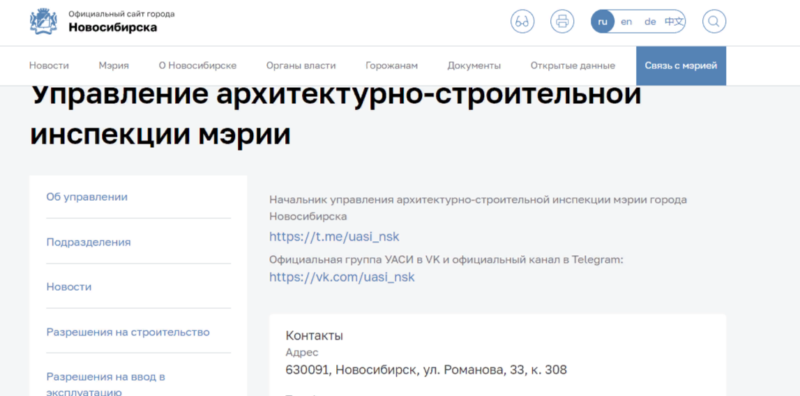Switch language to en
The height and width of the screenshot is (396, 800).
pos(626,22)
